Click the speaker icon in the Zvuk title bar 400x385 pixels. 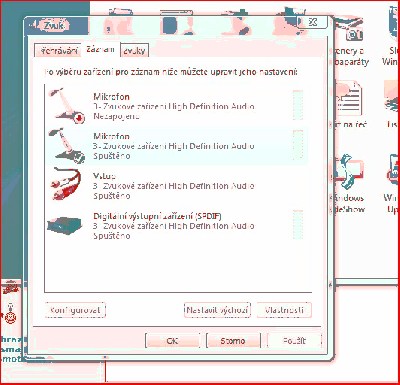34,25
